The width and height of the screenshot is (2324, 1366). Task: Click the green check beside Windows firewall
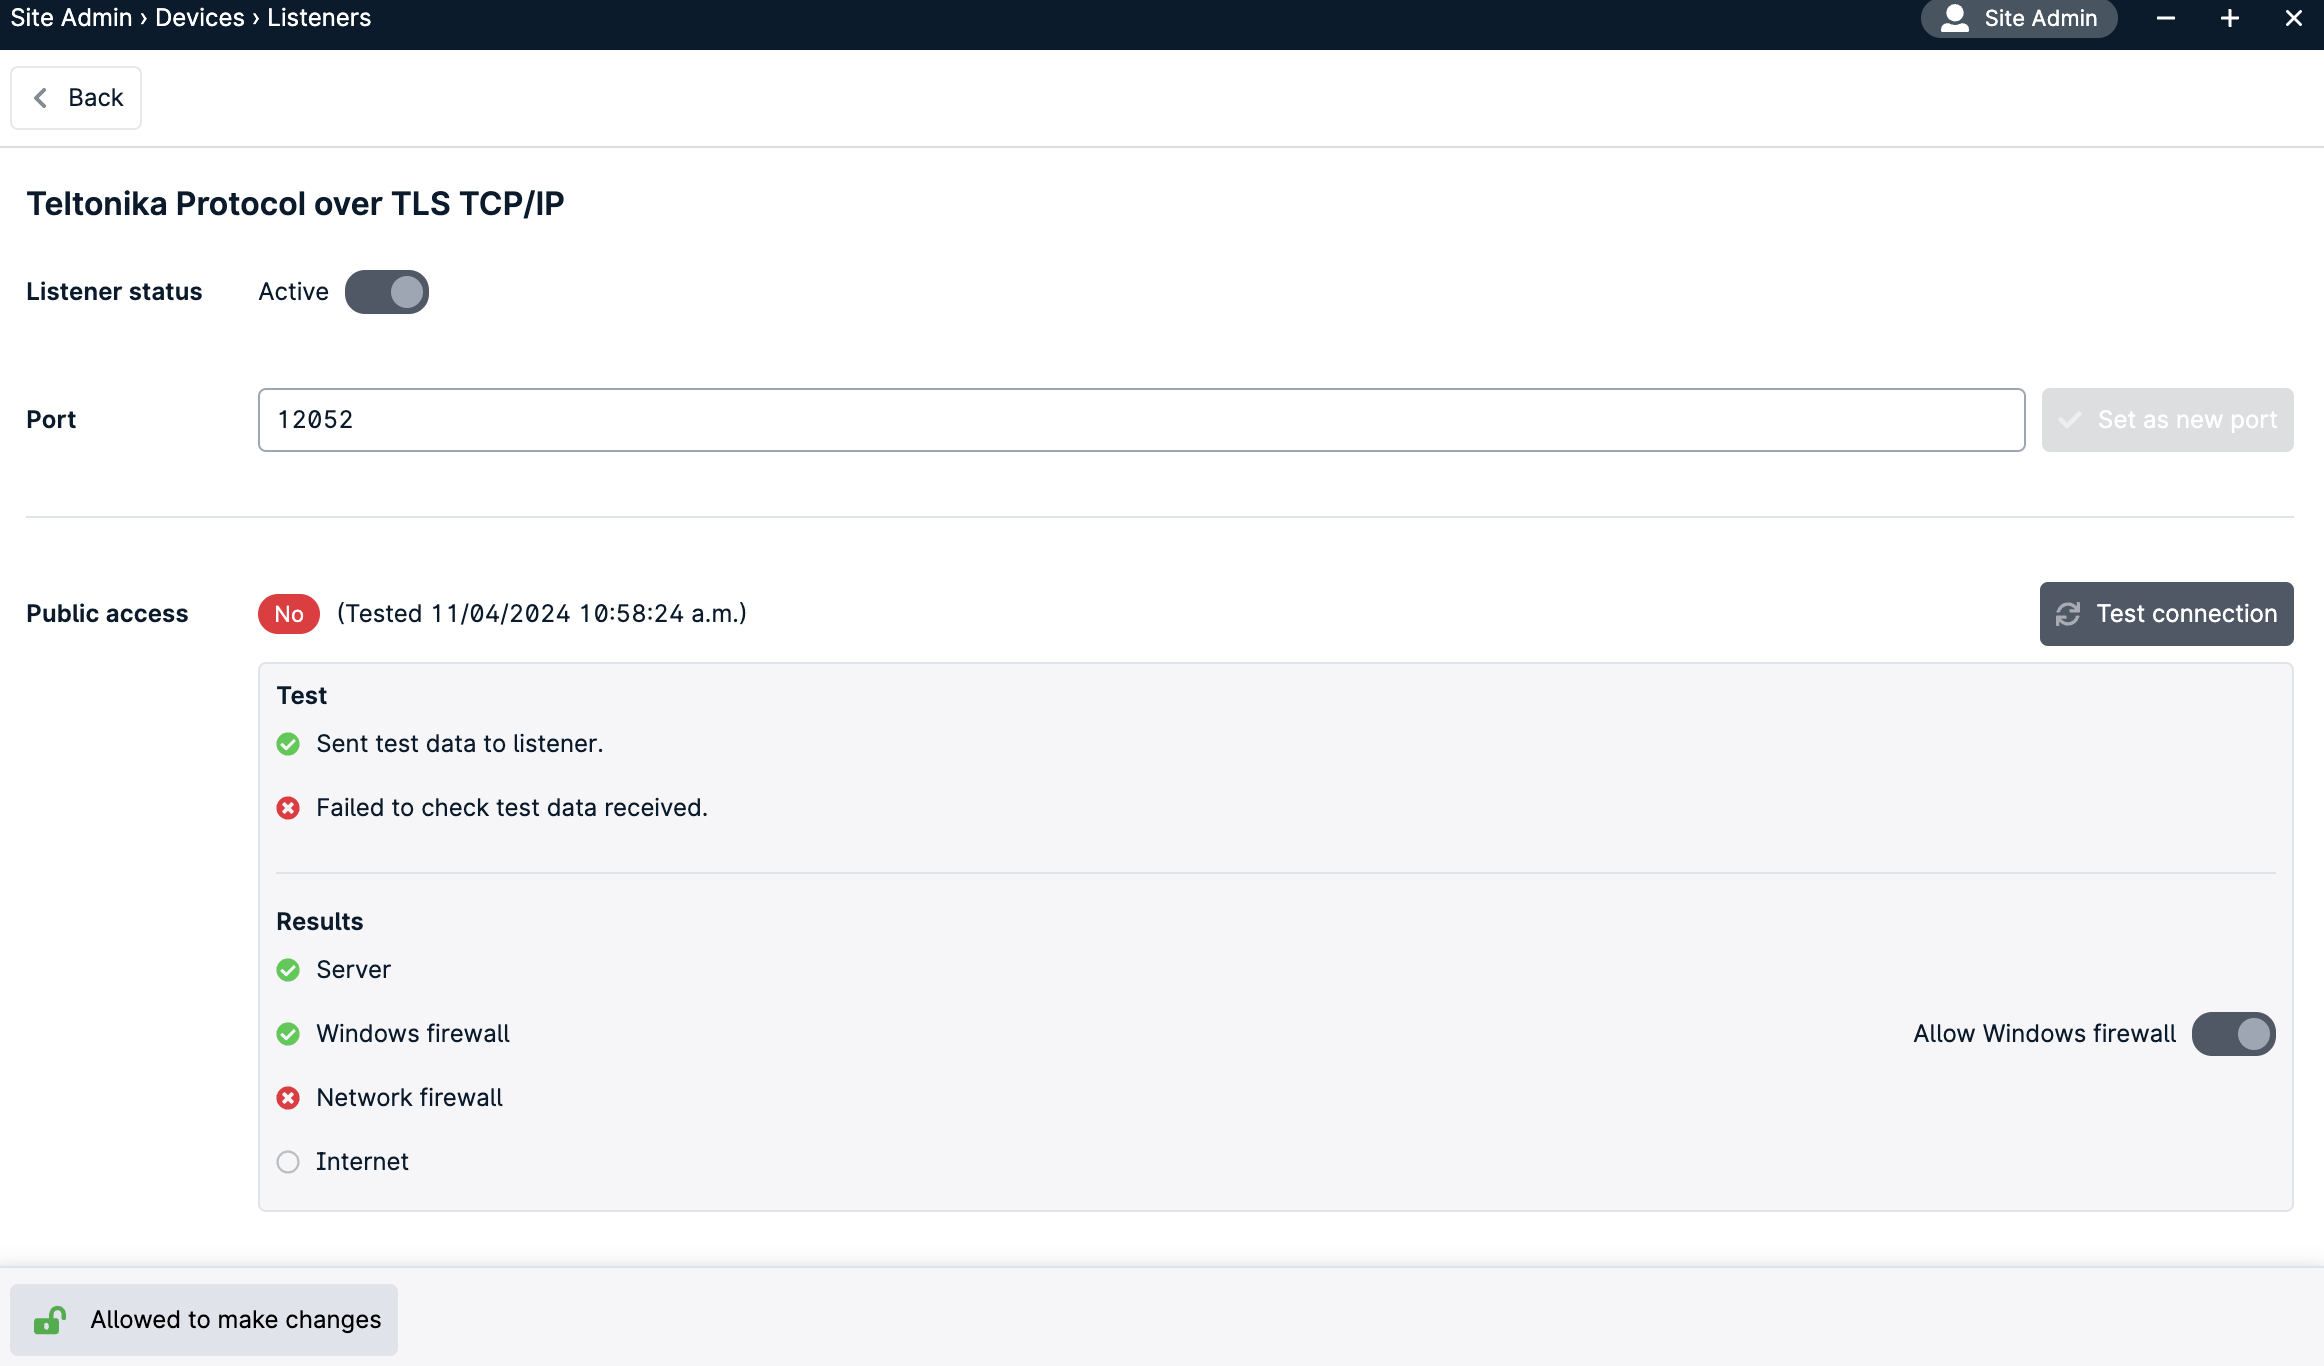(288, 1034)
